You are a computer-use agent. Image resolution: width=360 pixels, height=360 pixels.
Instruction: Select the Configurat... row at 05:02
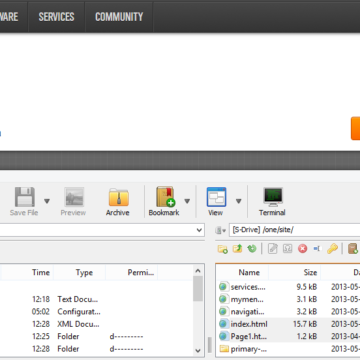click(97, 312)
